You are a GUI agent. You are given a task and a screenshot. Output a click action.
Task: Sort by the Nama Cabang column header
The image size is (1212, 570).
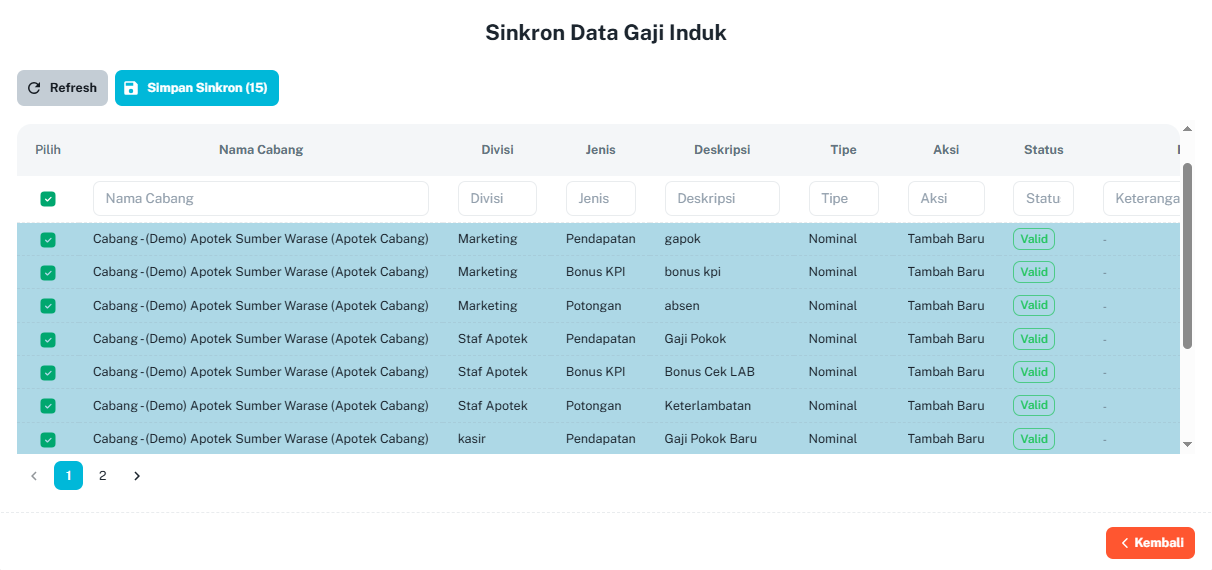261,150
